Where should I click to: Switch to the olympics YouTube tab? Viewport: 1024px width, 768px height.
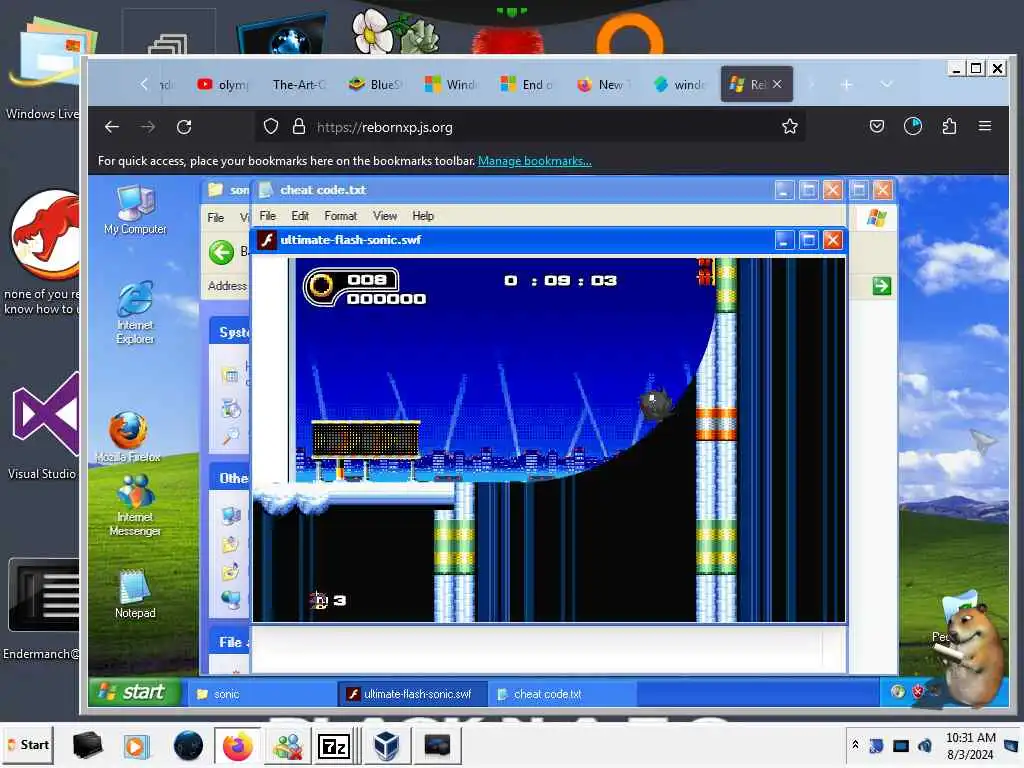tap(224, 84)
